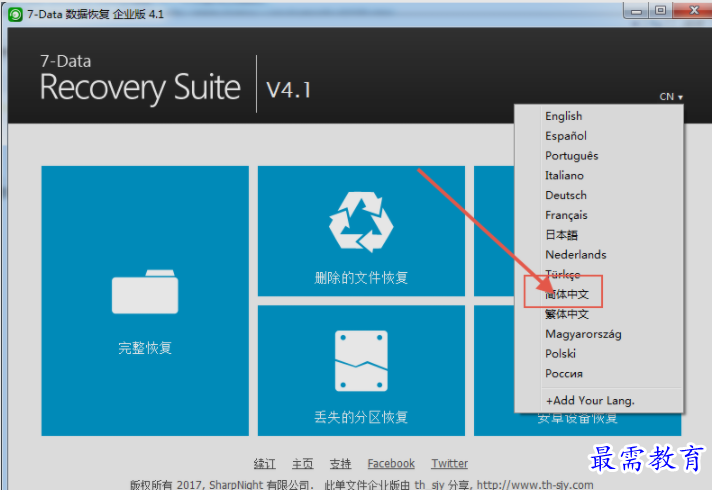Pick Deutsch from the language menu
The width and height of the screenshot is (712, 490).
click(565, 195)
